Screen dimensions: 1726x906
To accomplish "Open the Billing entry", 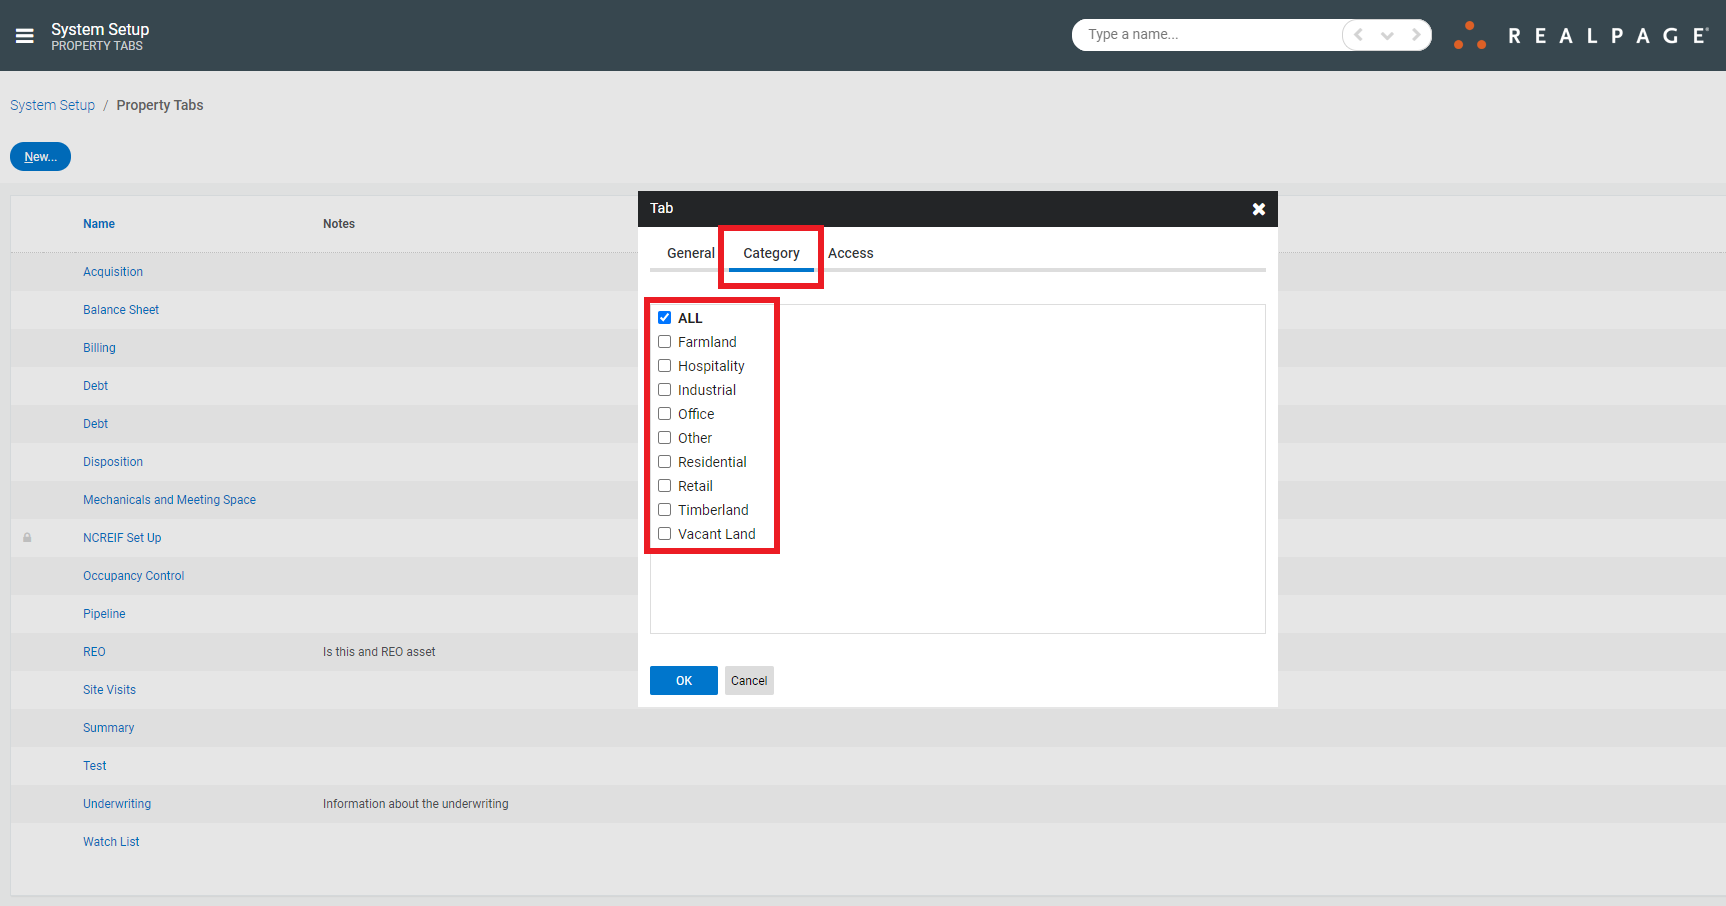I will (99, 348).
